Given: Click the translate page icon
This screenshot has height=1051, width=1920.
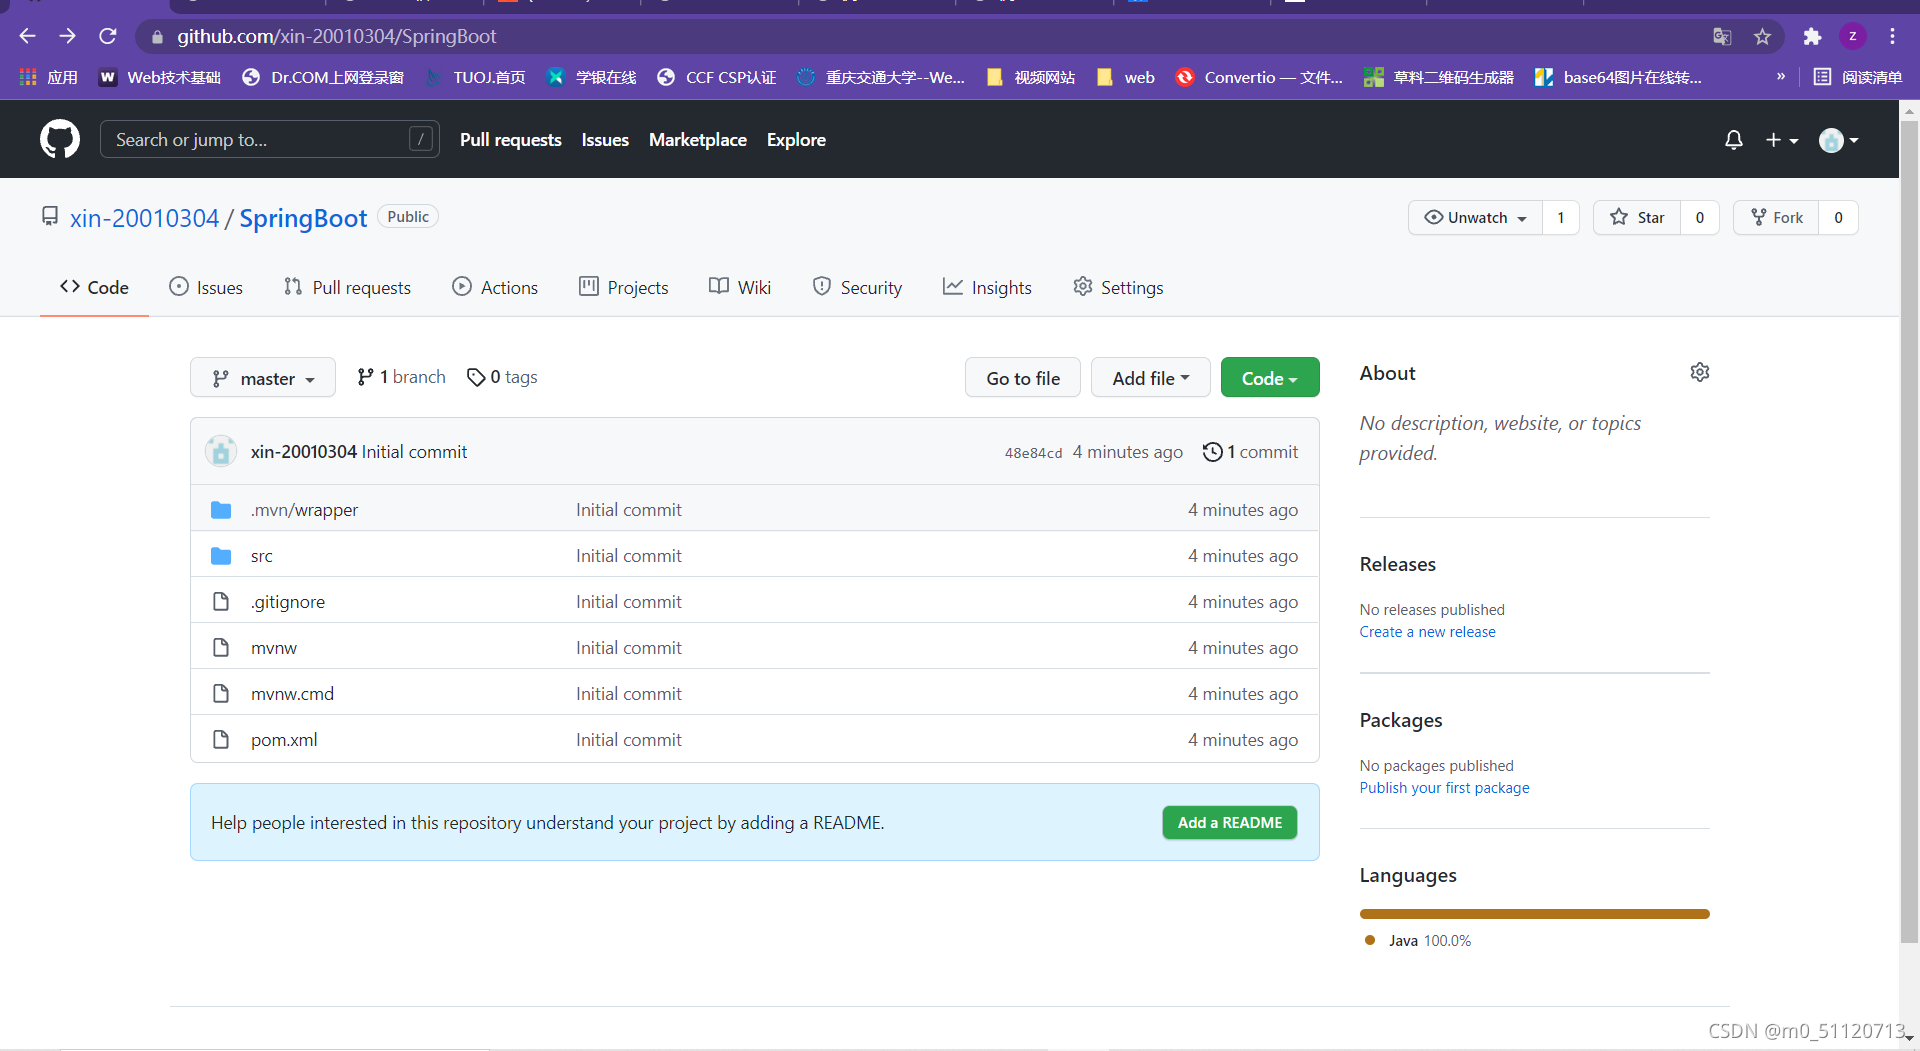Looking at the screenshot, I should point(1722,37).
